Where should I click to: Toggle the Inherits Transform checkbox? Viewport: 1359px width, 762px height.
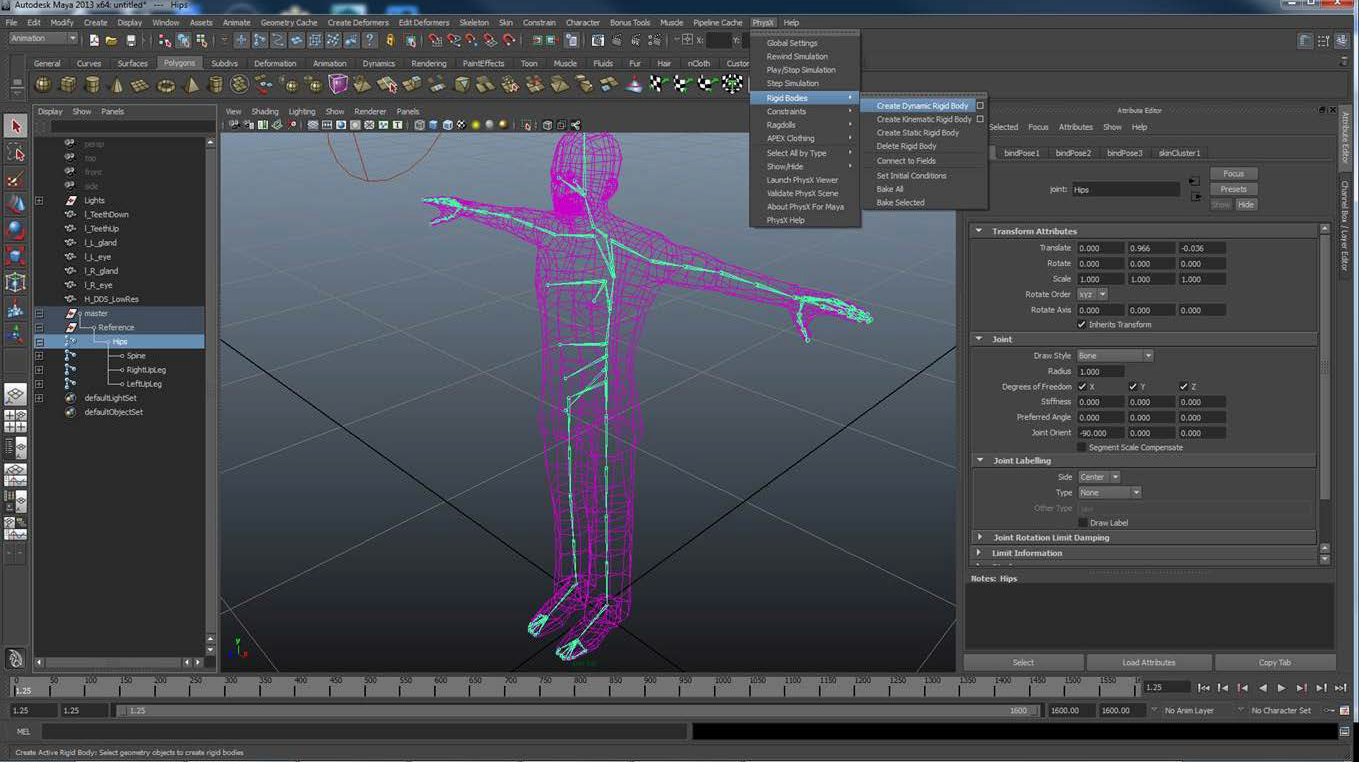[x=1081, y=324]
